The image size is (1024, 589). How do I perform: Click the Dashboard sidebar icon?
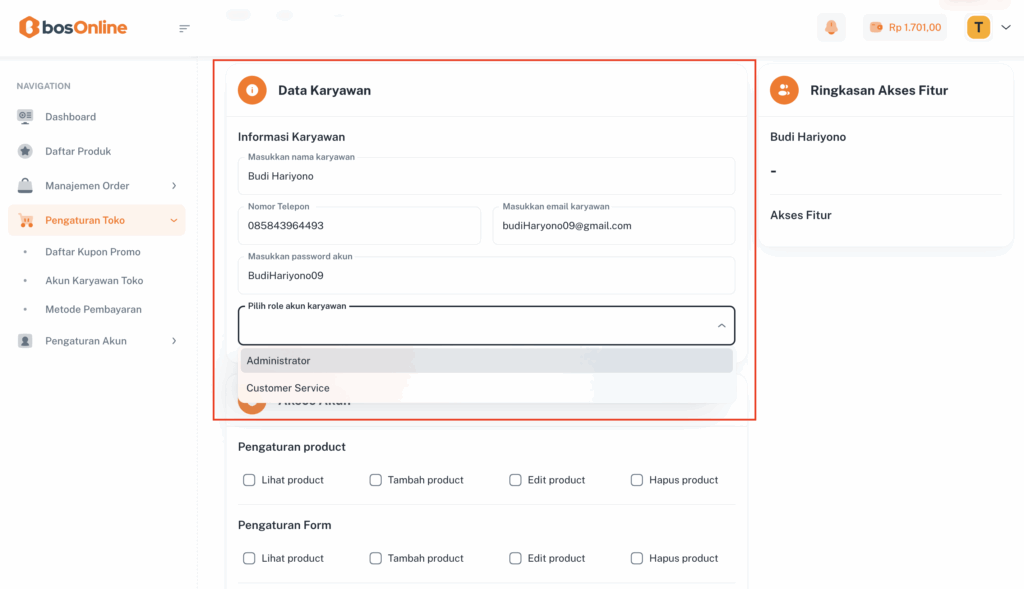[25, 117]
